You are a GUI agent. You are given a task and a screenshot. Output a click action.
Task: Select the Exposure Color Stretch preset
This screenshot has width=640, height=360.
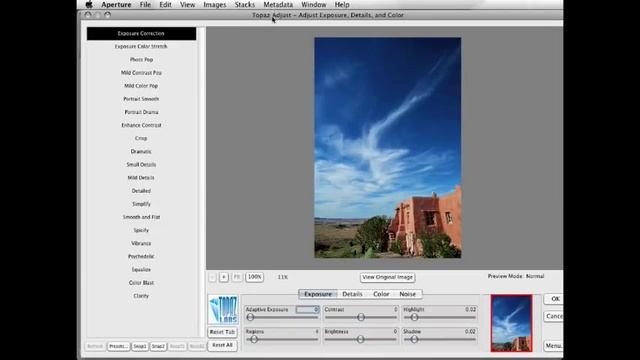[141, 47]
